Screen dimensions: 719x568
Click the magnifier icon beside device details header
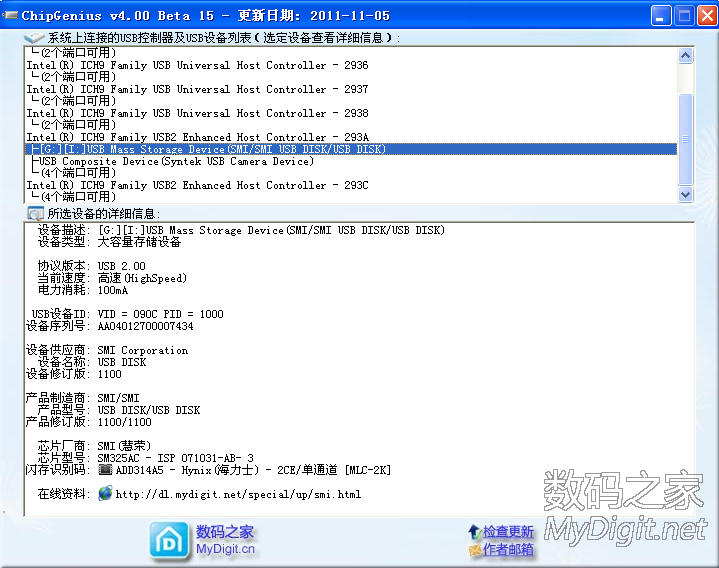35,214
